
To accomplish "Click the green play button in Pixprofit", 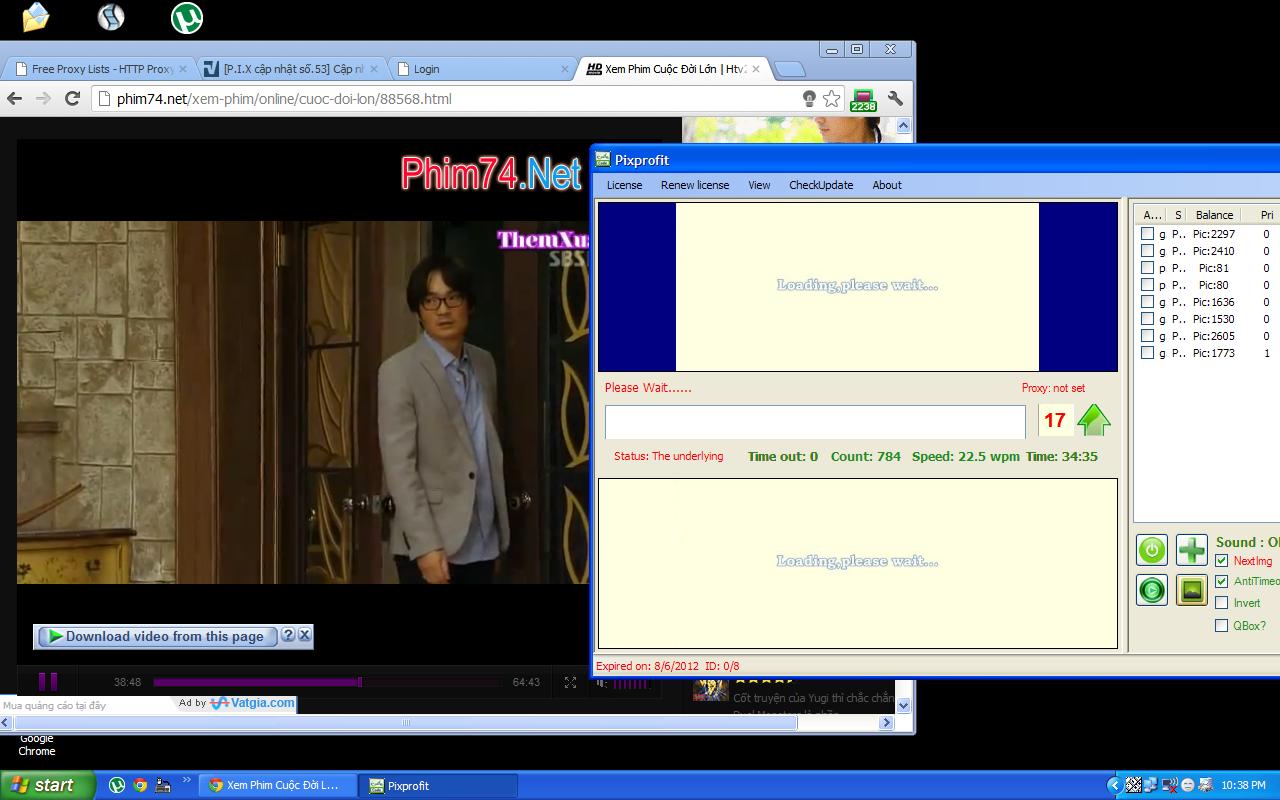I will point(1152,590).
